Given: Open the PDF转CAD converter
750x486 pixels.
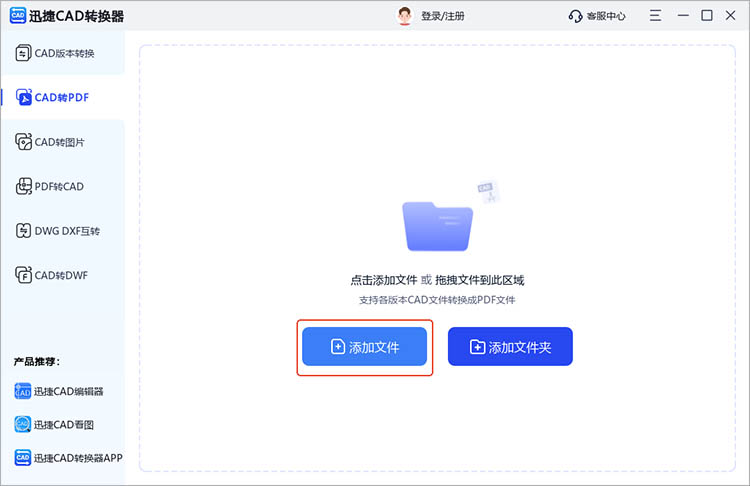Looking at the screenshot, I should click(x=63, y=187).
